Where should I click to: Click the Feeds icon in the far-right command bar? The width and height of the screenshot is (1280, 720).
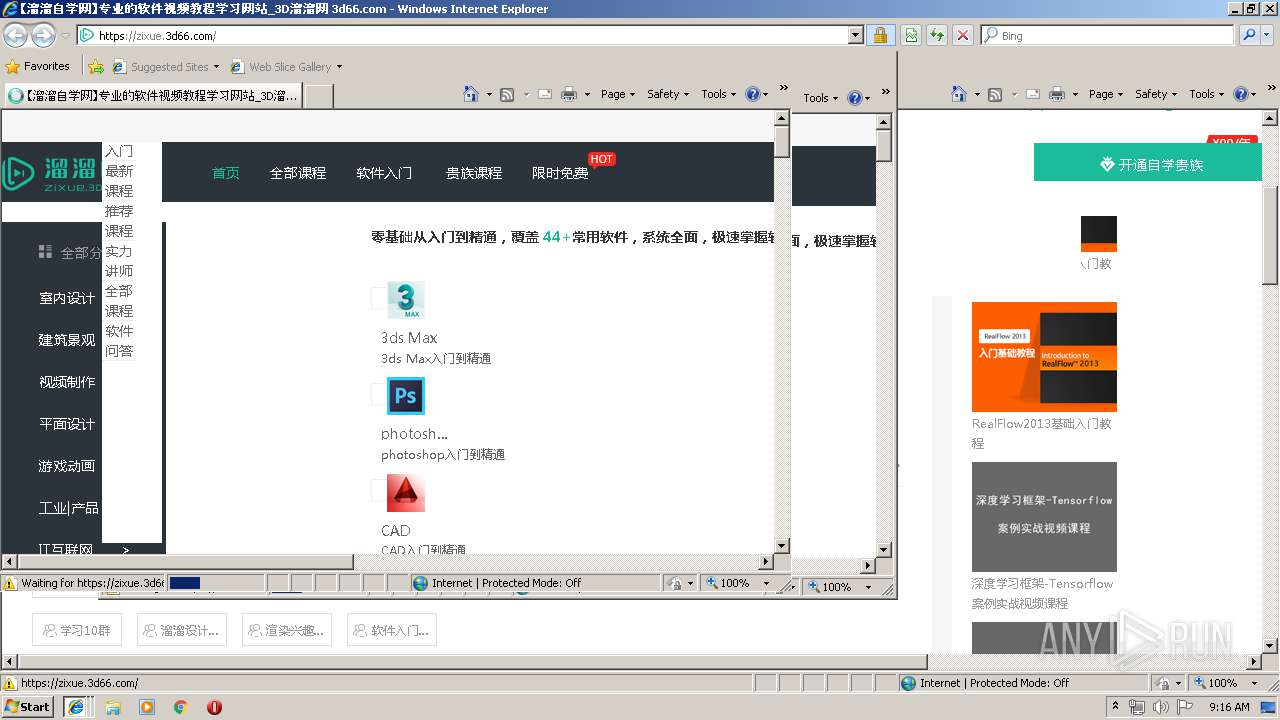995,94
